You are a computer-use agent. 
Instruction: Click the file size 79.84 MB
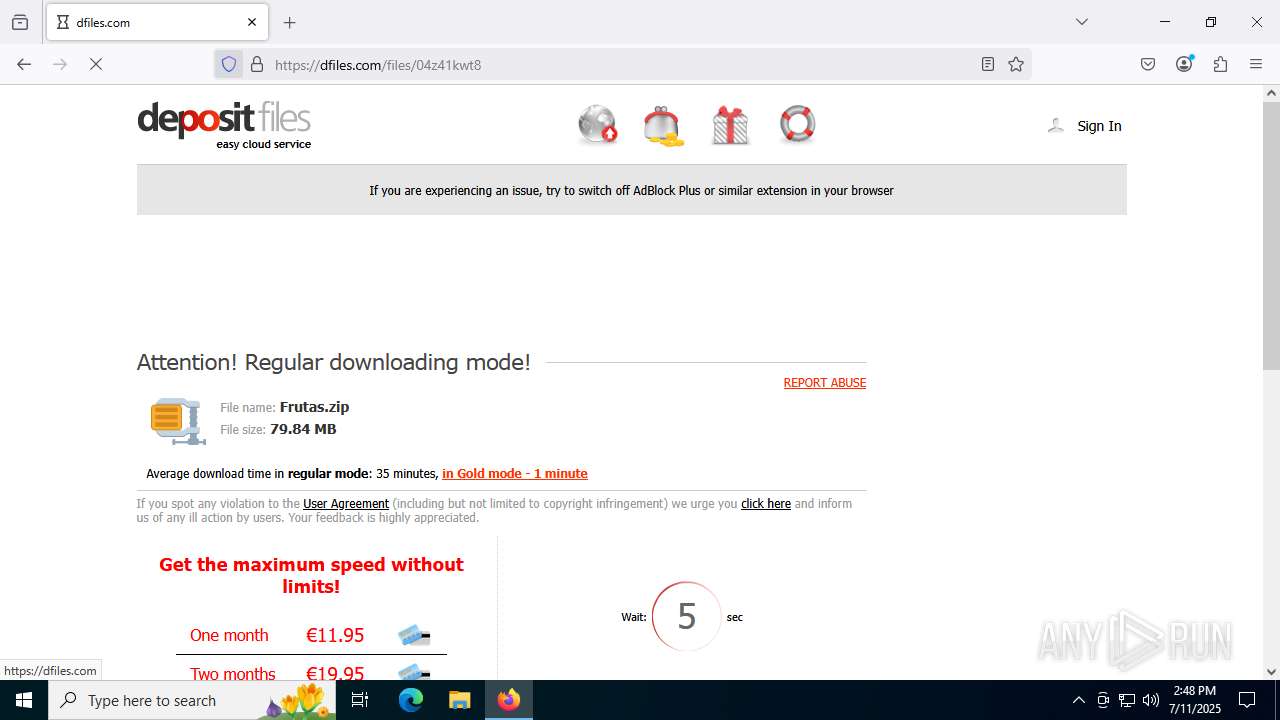303,429
